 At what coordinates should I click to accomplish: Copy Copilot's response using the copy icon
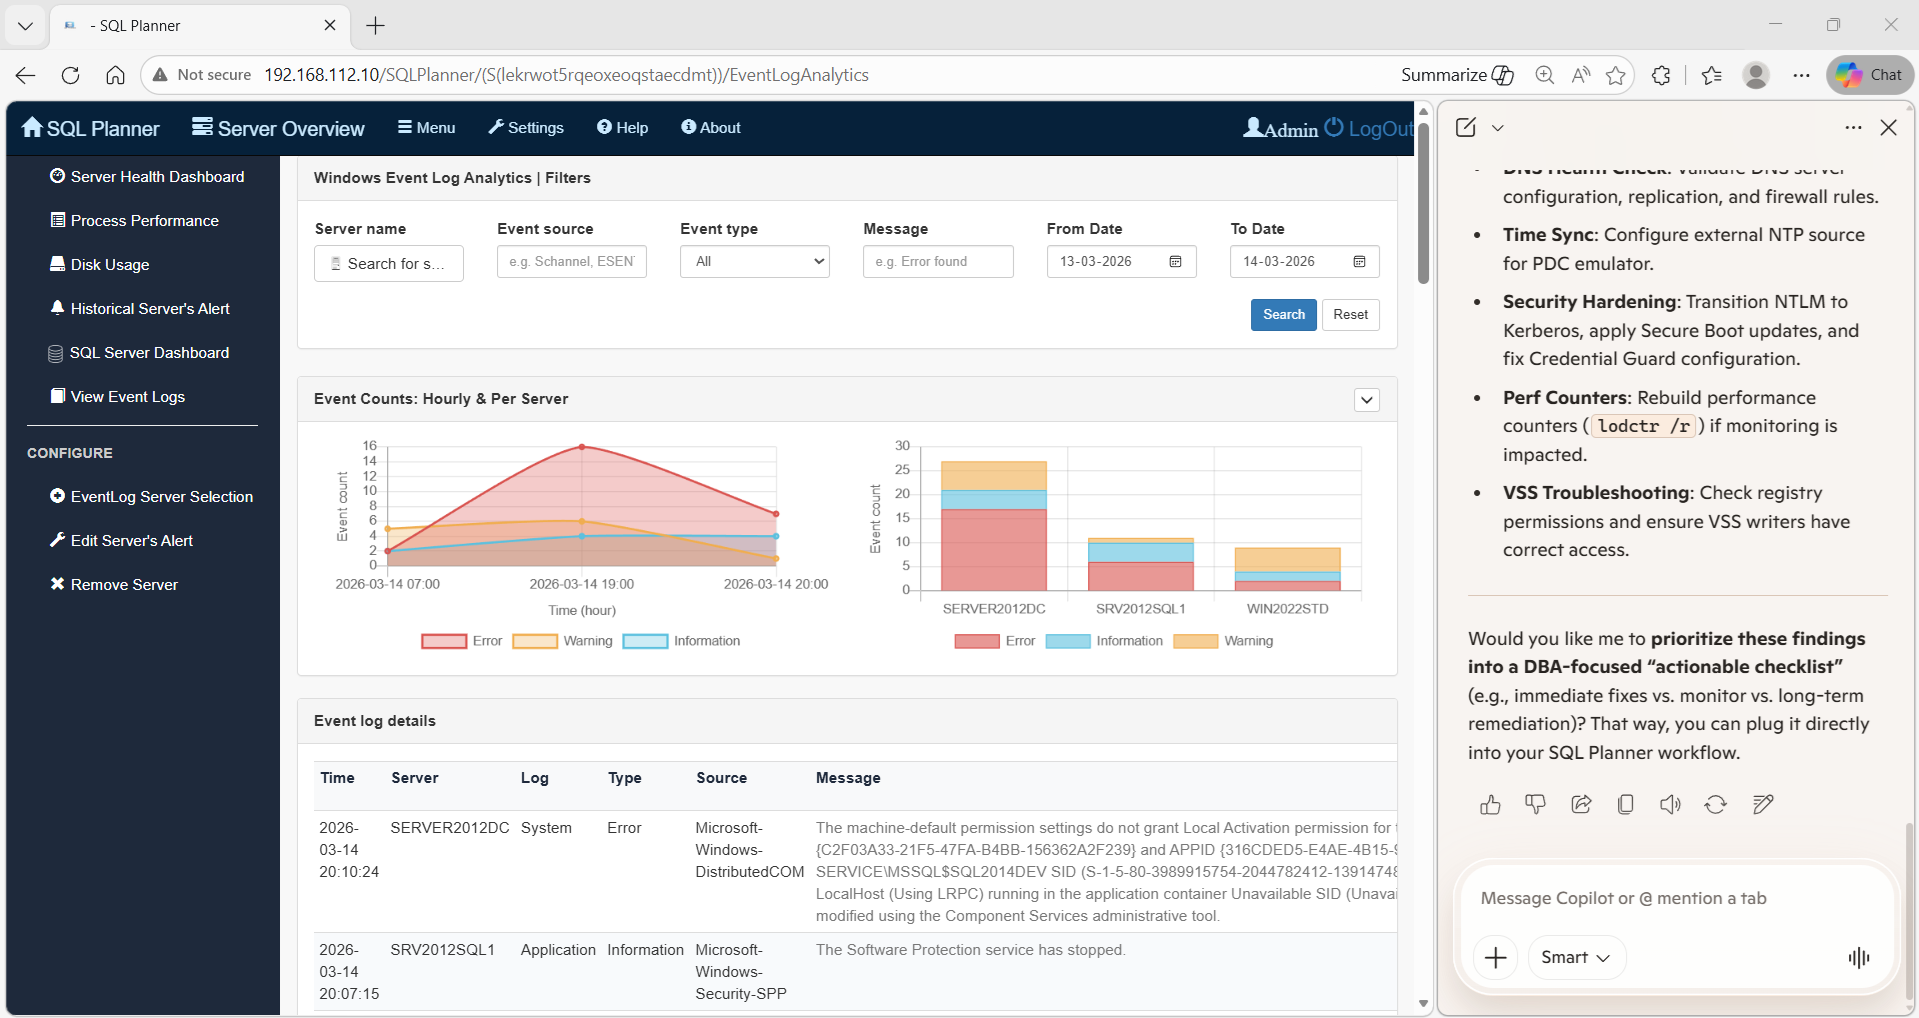(x=1625, y=804)
